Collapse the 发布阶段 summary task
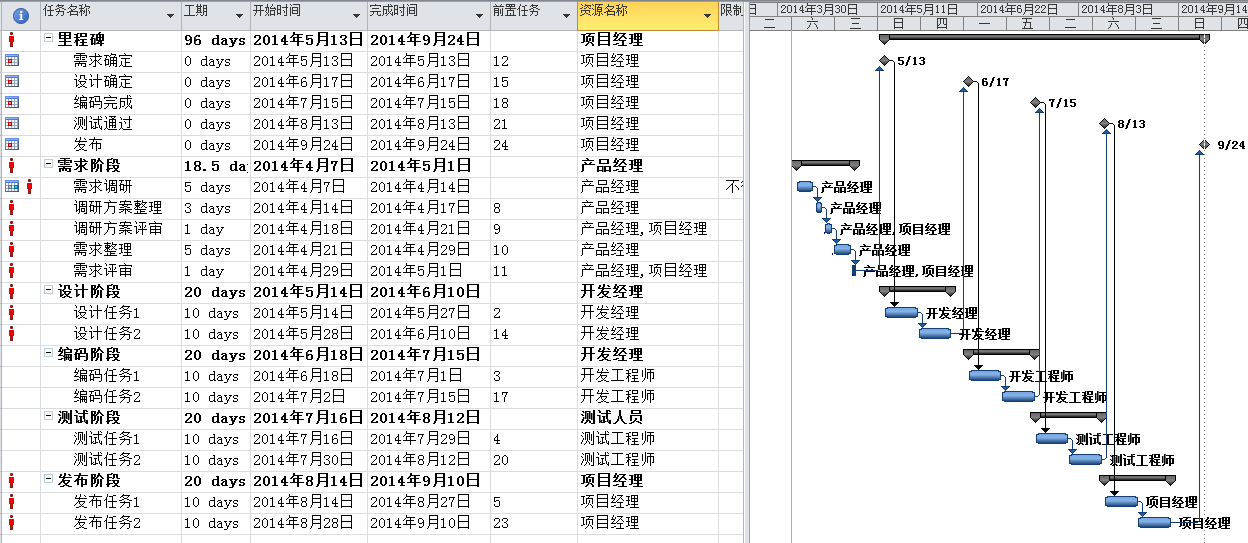The image size is (1248, 543). pyautogui.click(x=49, y=481)
